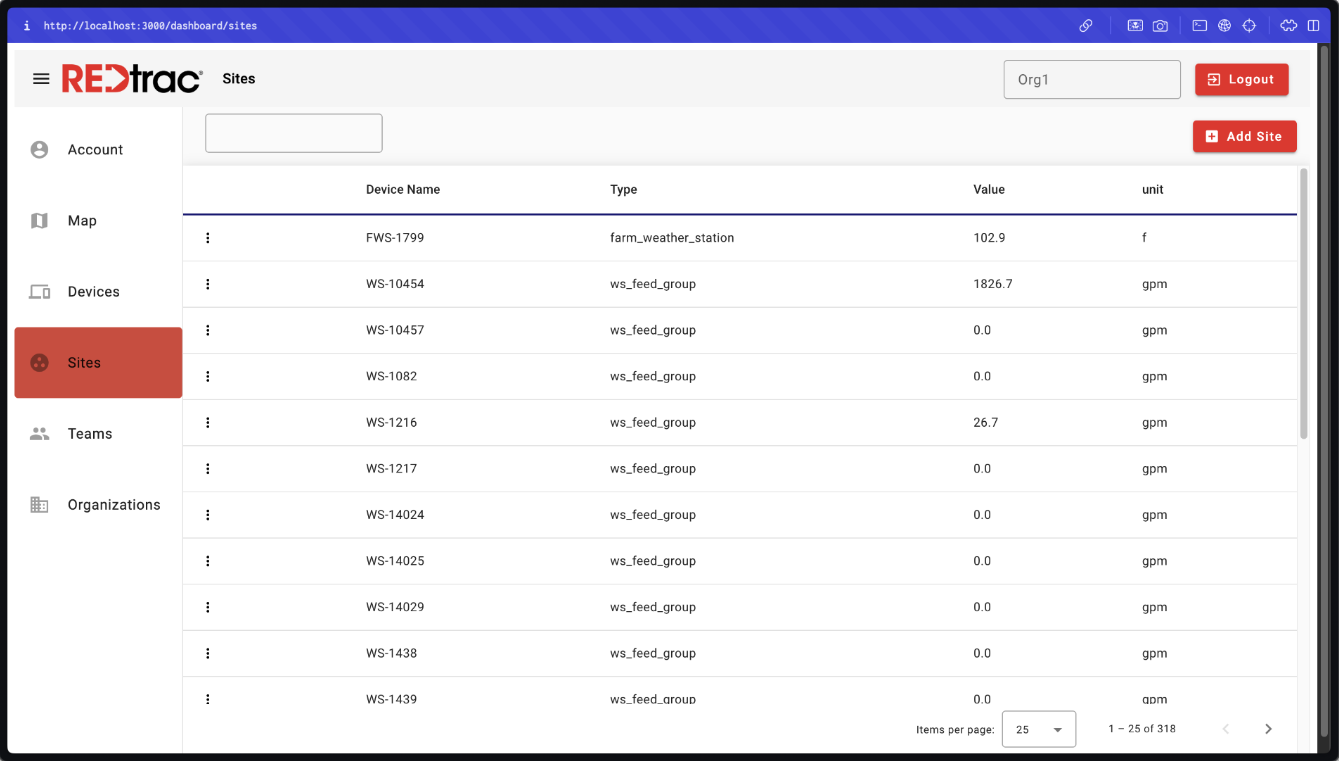Open the hamburger navigation menu
This screenshot has height=761, width=1339.
pyautogui.click(x=41, y=79)
